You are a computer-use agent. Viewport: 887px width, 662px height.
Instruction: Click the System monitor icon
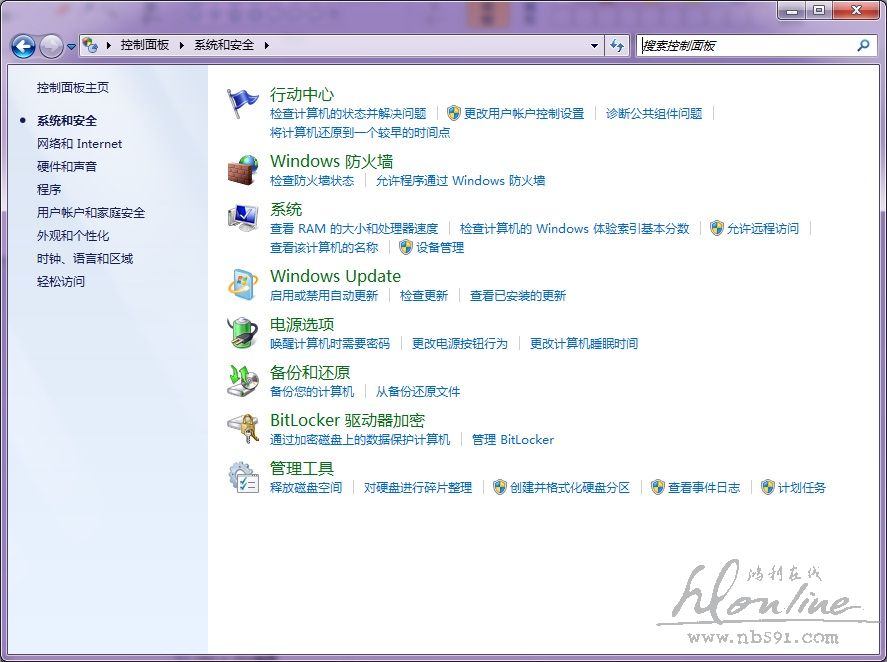[x=243, y=218]
